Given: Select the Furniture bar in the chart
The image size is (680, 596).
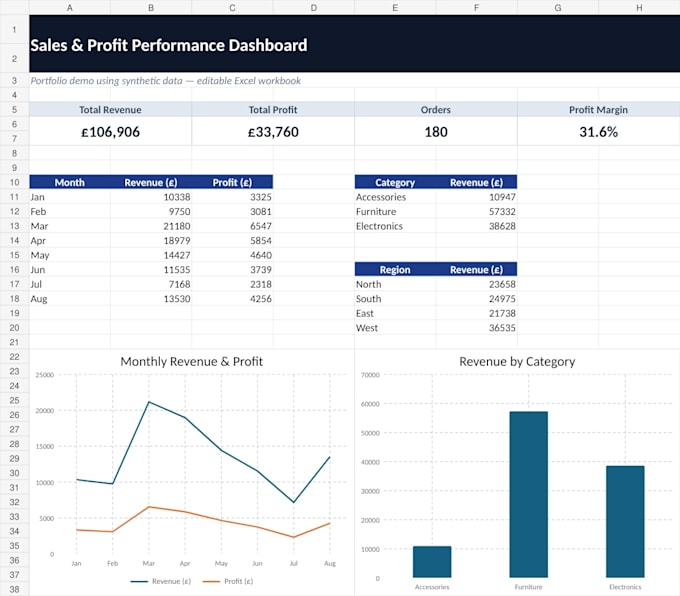Looking at the screenshot, I should [x=529, y=494].
